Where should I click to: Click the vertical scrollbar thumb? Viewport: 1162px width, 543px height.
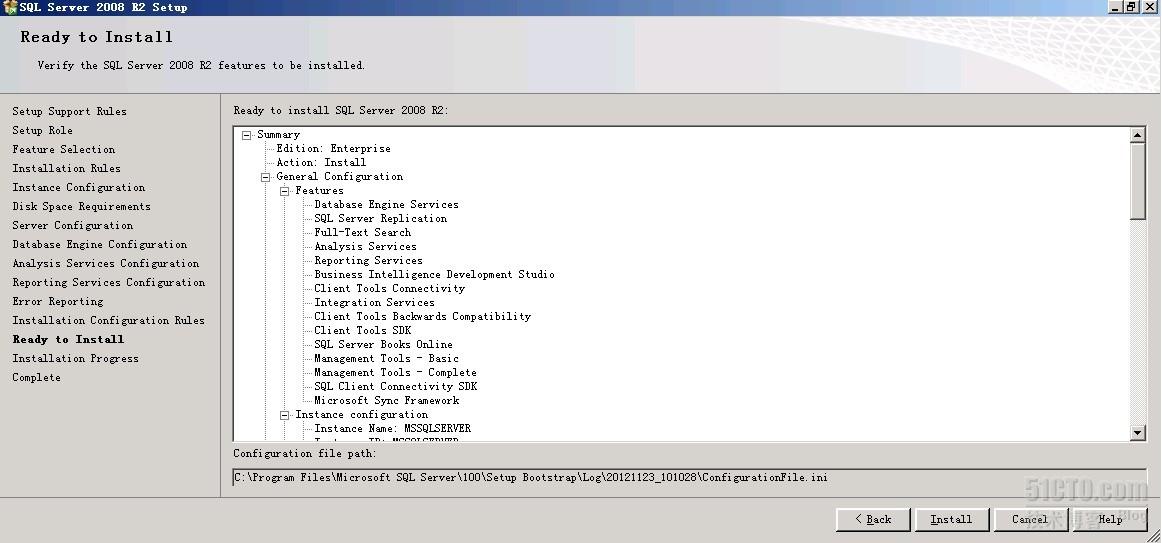tap(1138, 181)
